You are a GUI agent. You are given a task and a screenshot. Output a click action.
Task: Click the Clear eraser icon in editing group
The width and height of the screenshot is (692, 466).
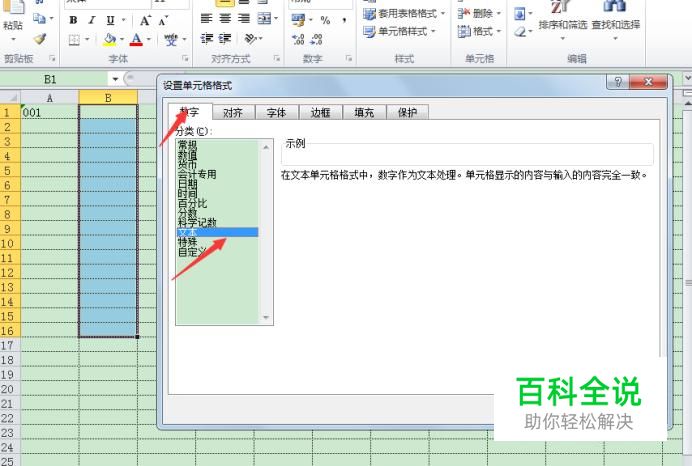pos(520,32)
